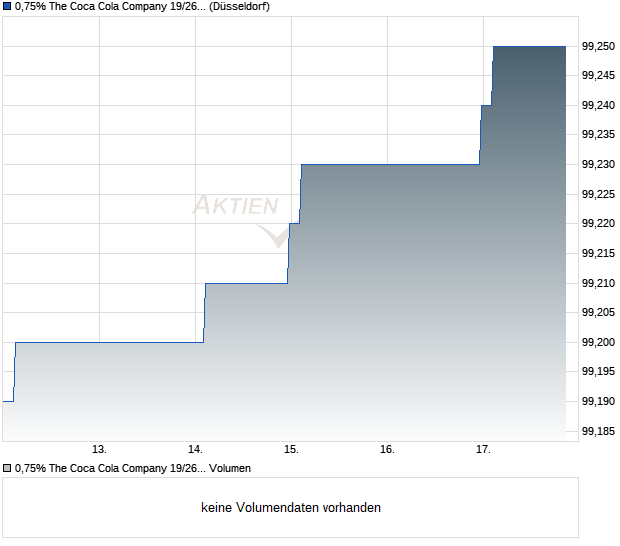Screen dimensions: 620x546
Task: Select the chart title '0,75% The Coca Cola Company 19/26... (Düsseldorf)'
Action: pyautogui.click(x=142, y=7)
